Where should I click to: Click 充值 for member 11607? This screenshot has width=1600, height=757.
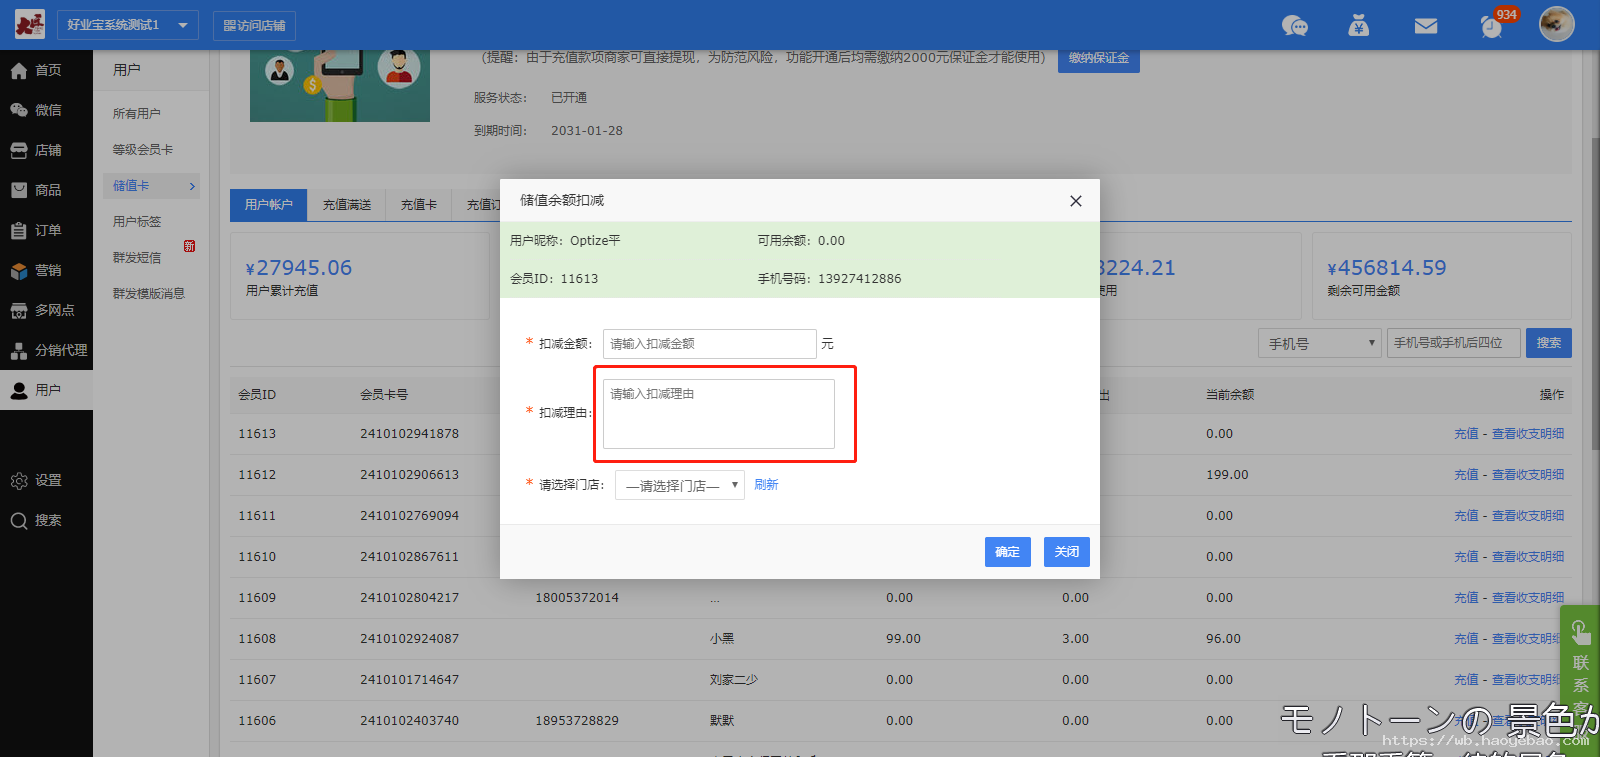1466,680
